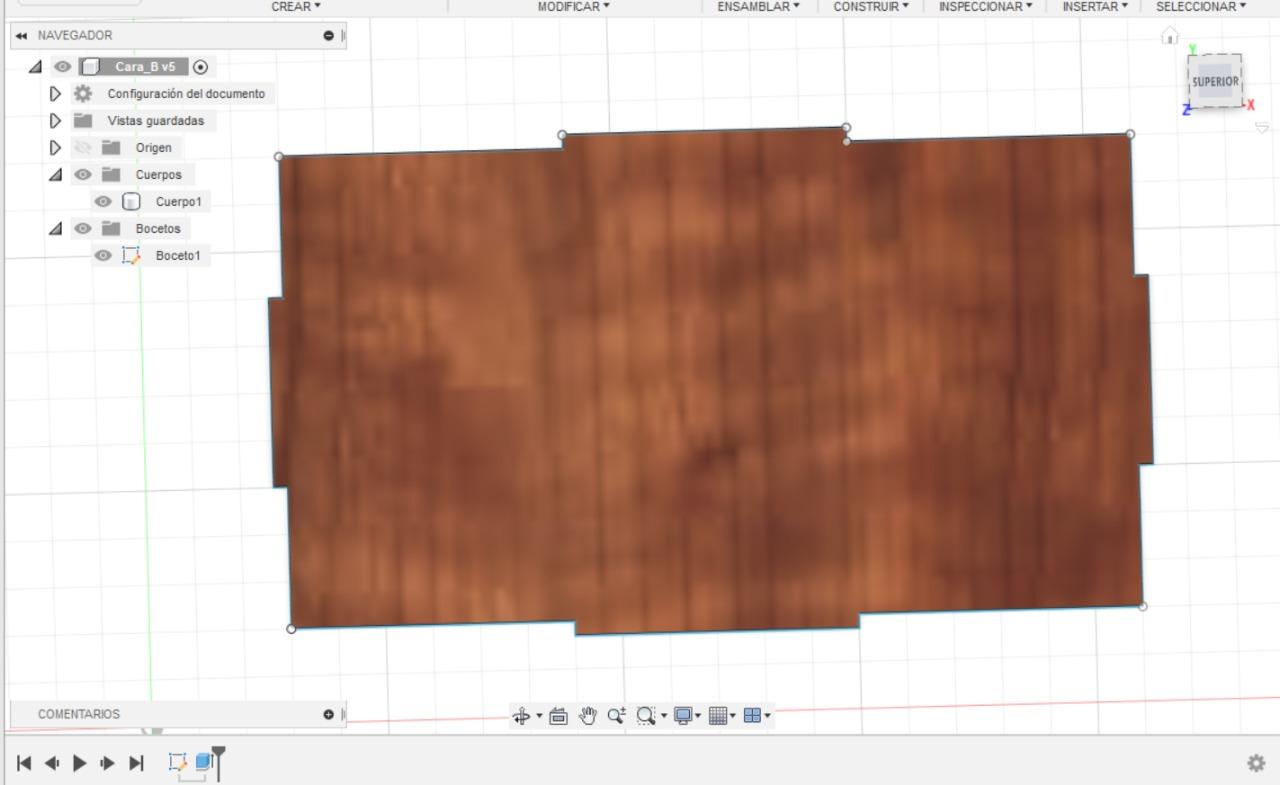Viewport: 1280px width, 785px height.
Task: Step back one timeline feature
Action: pos(52,763)
